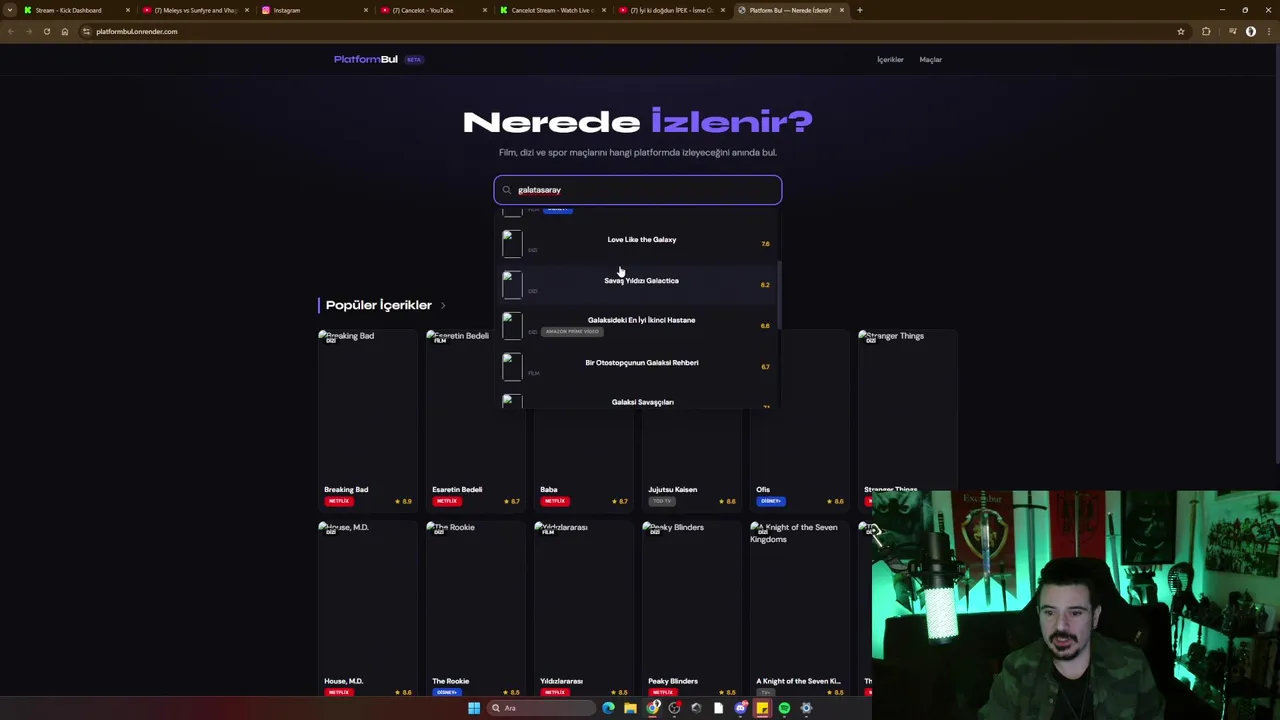Launch Microsoft Edge from the taskbar
The width and height of the screenshot is (1280, 720).
tap(608, 708)
